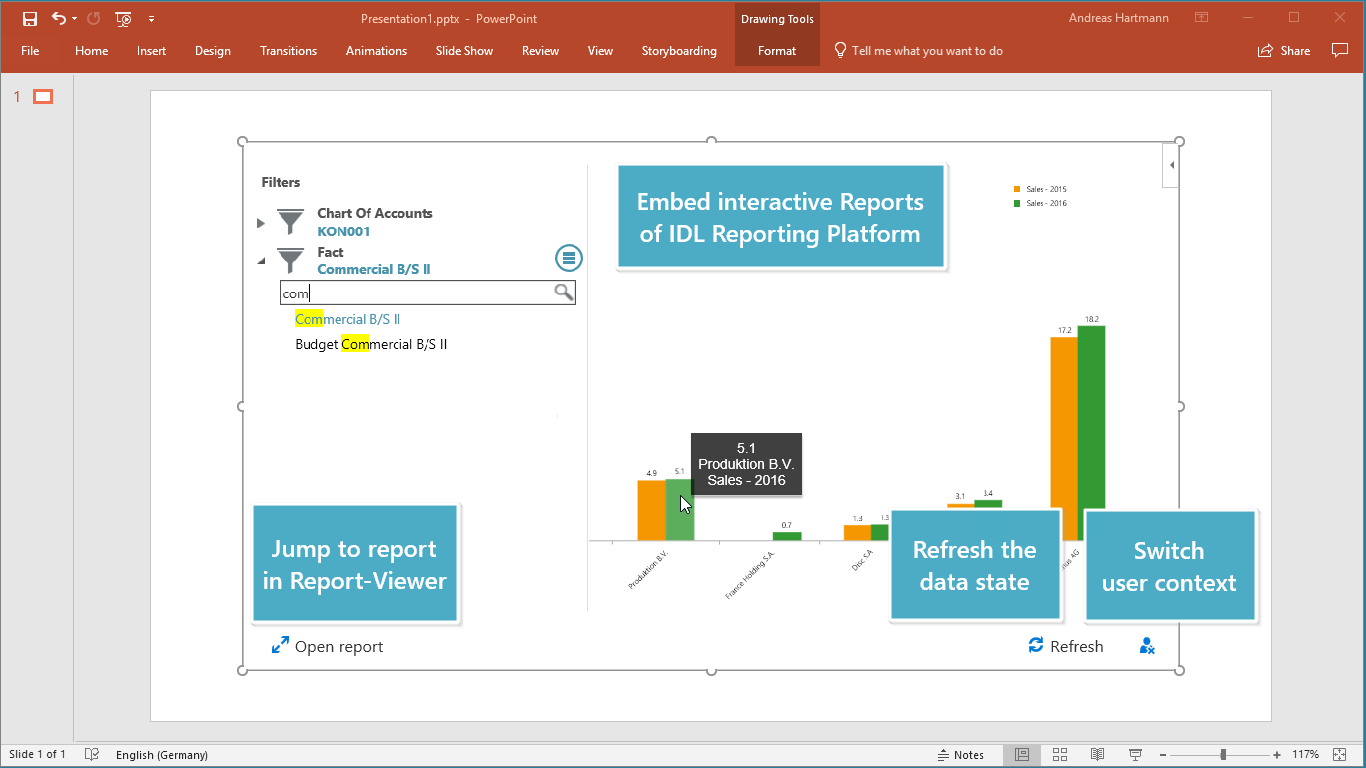
Task: Go to the Transitions tab
Action: click(x=288, y=51)
